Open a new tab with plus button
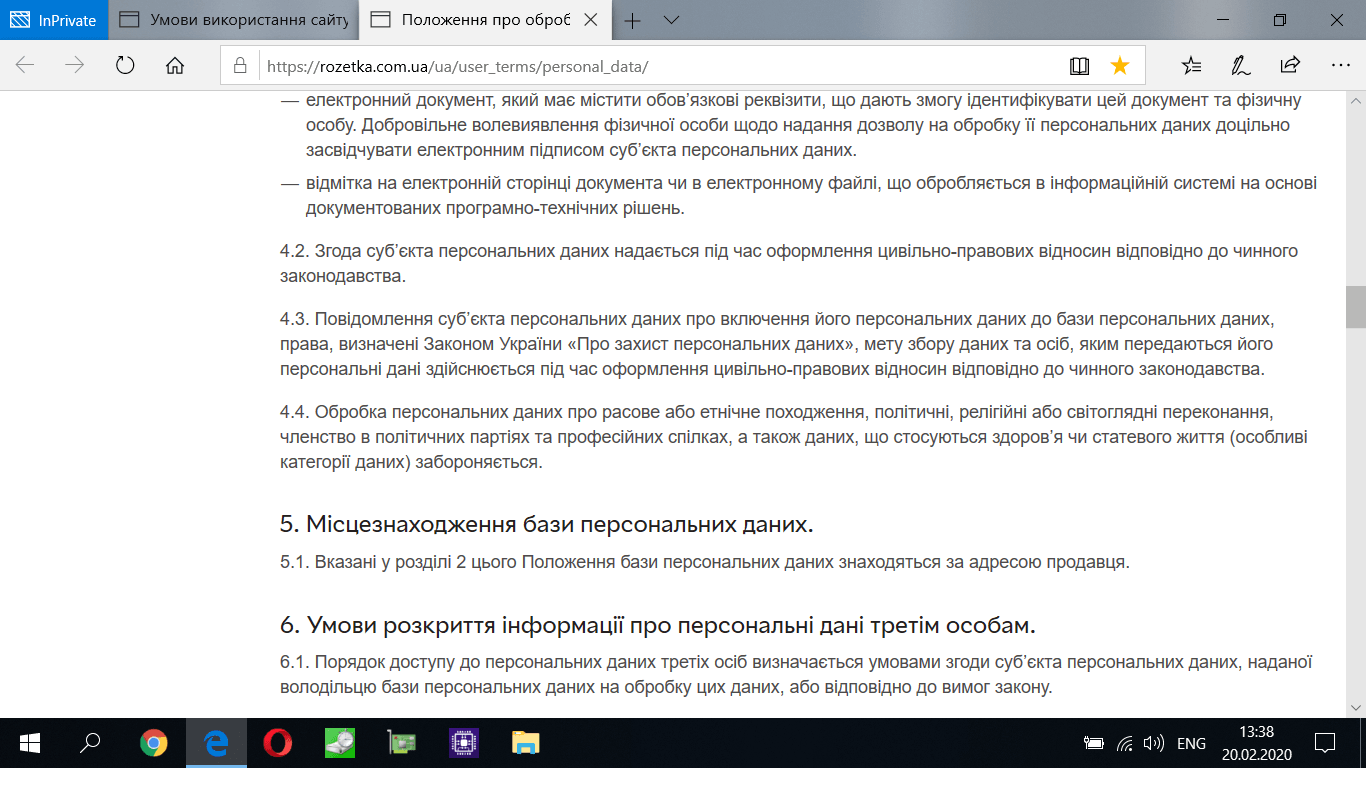 pyautogui.click(x=633, y=20)
